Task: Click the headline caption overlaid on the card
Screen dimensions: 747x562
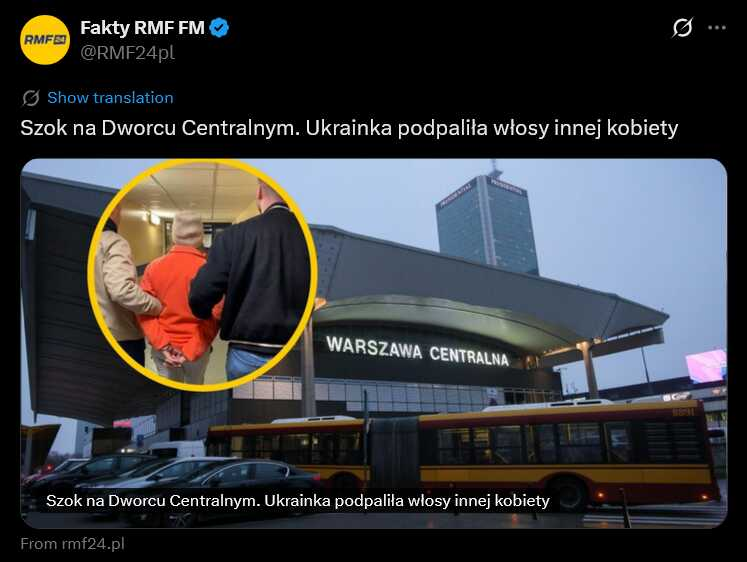Action: tap(298, 501)
